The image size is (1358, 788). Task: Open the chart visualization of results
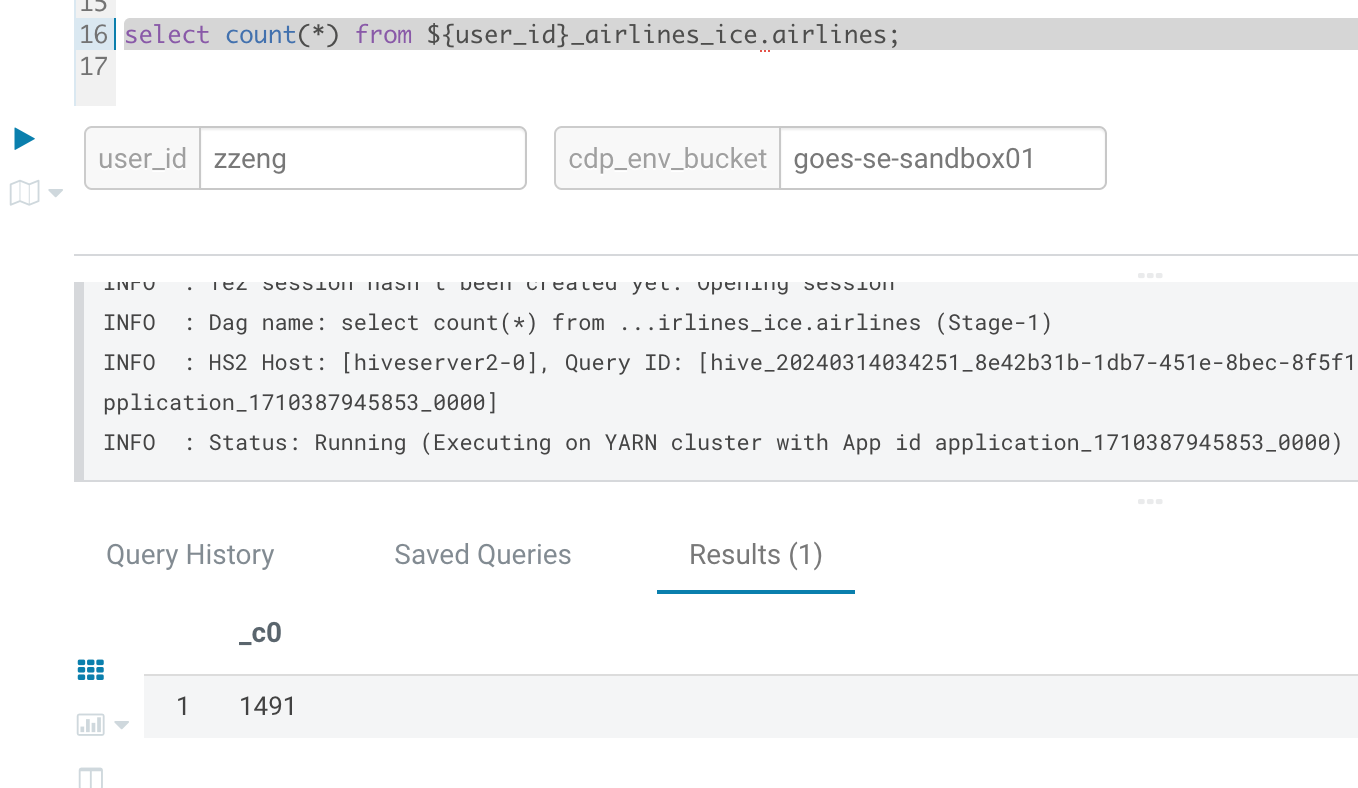tap(89, 724)
